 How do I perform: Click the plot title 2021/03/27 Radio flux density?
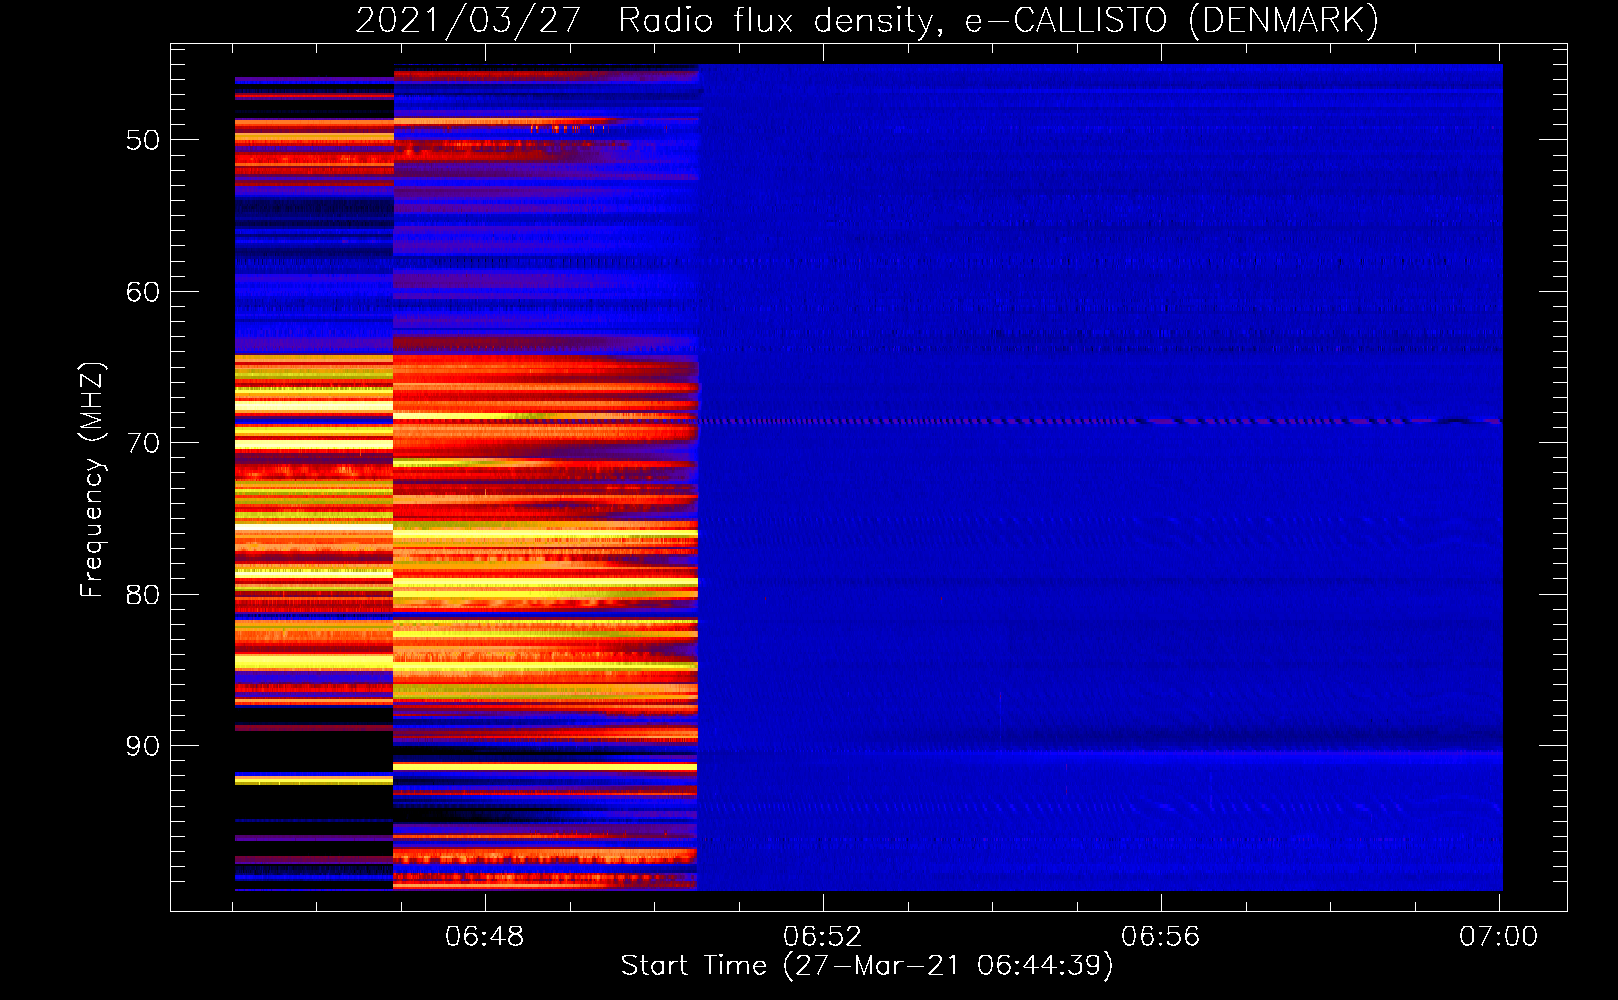[x=867, y=20]
